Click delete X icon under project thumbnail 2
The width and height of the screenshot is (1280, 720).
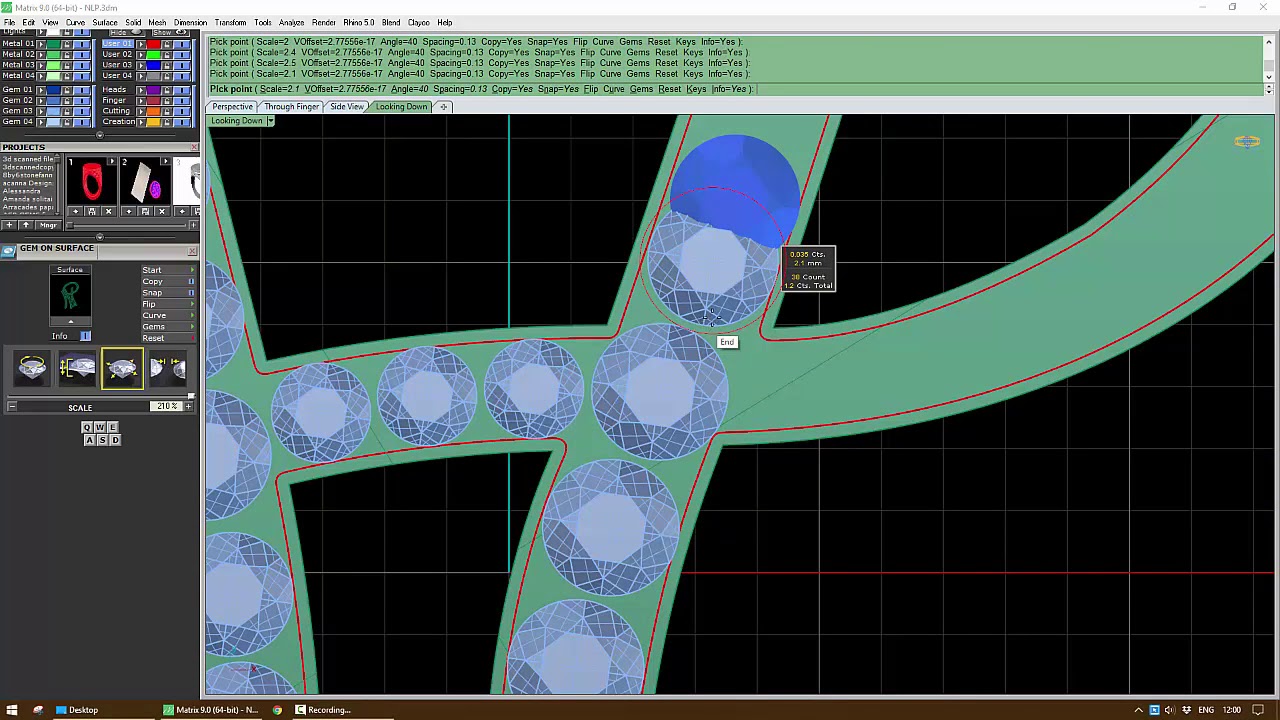click(162, 211)
